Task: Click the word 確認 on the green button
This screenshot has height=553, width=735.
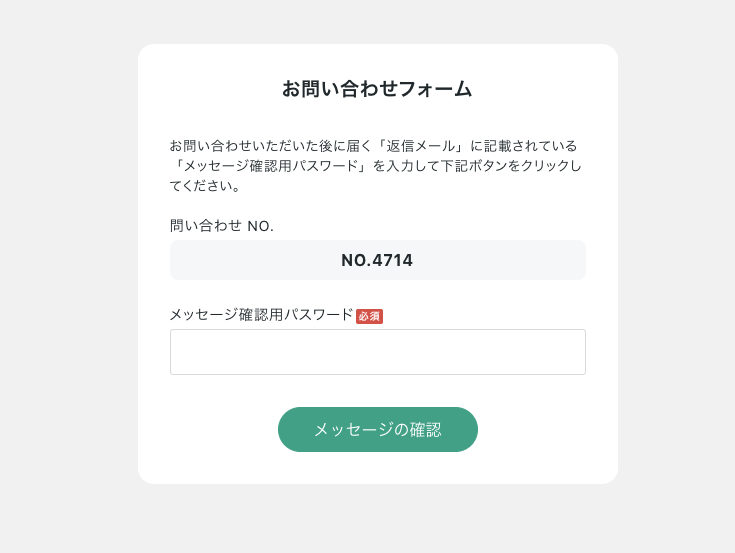Action: tap(426, 430)
